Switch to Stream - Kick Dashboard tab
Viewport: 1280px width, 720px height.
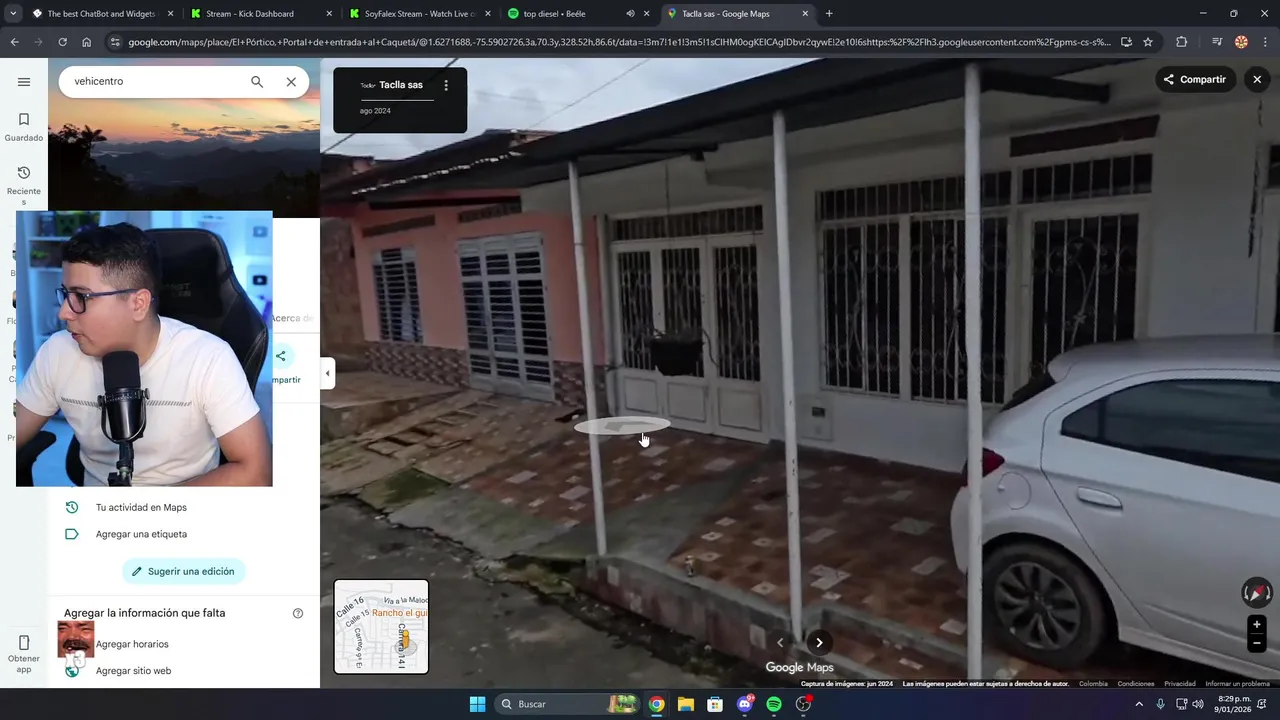click(260, 14)
